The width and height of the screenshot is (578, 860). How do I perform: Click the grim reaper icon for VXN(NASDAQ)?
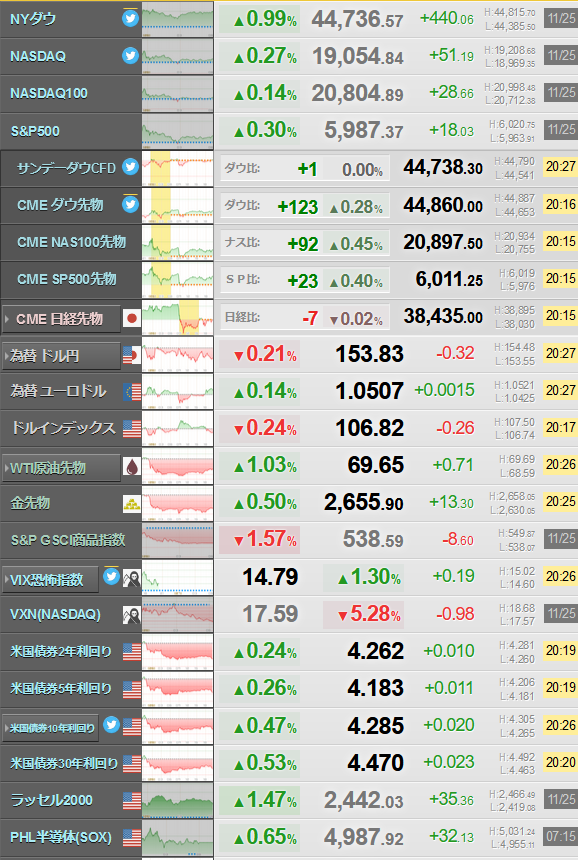coord(132,615)
